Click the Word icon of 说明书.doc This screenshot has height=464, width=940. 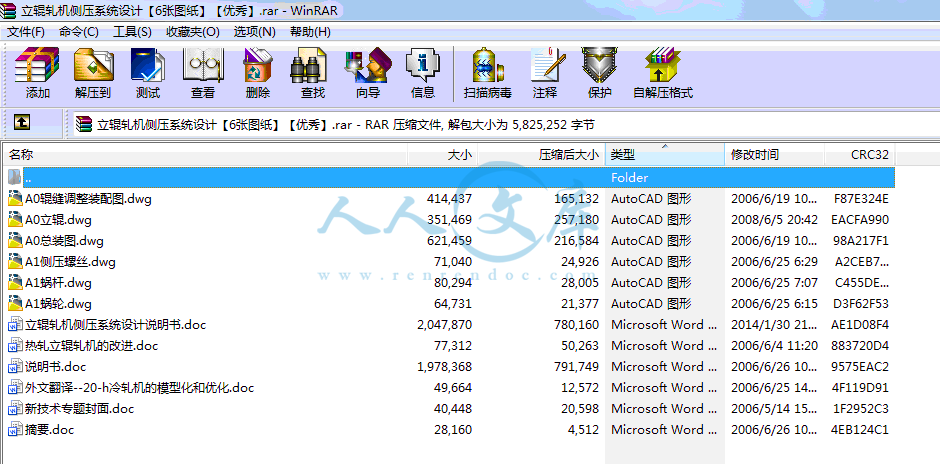tap(15, 367)
